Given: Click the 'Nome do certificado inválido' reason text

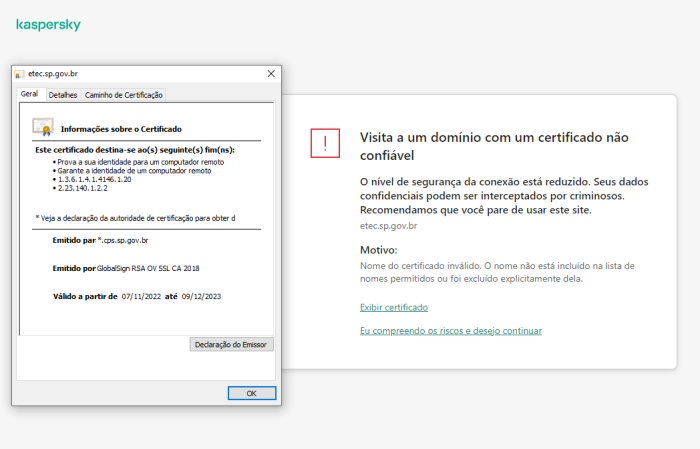Looking at the screenshot, I should (497, 272).
